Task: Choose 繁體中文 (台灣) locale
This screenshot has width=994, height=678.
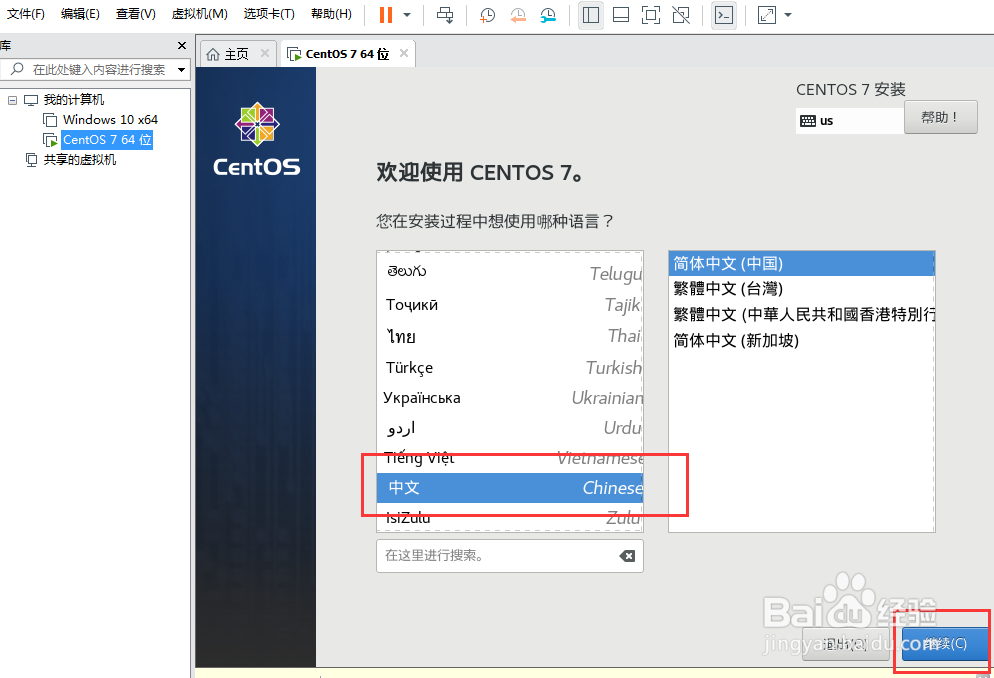Action: pos(801,289)
